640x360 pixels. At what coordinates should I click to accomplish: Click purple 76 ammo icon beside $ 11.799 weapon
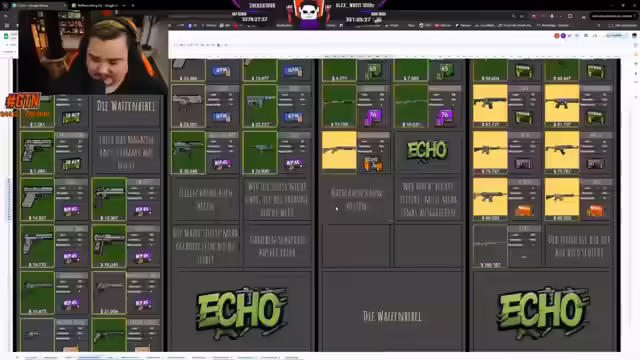click(x=373, y=116)
